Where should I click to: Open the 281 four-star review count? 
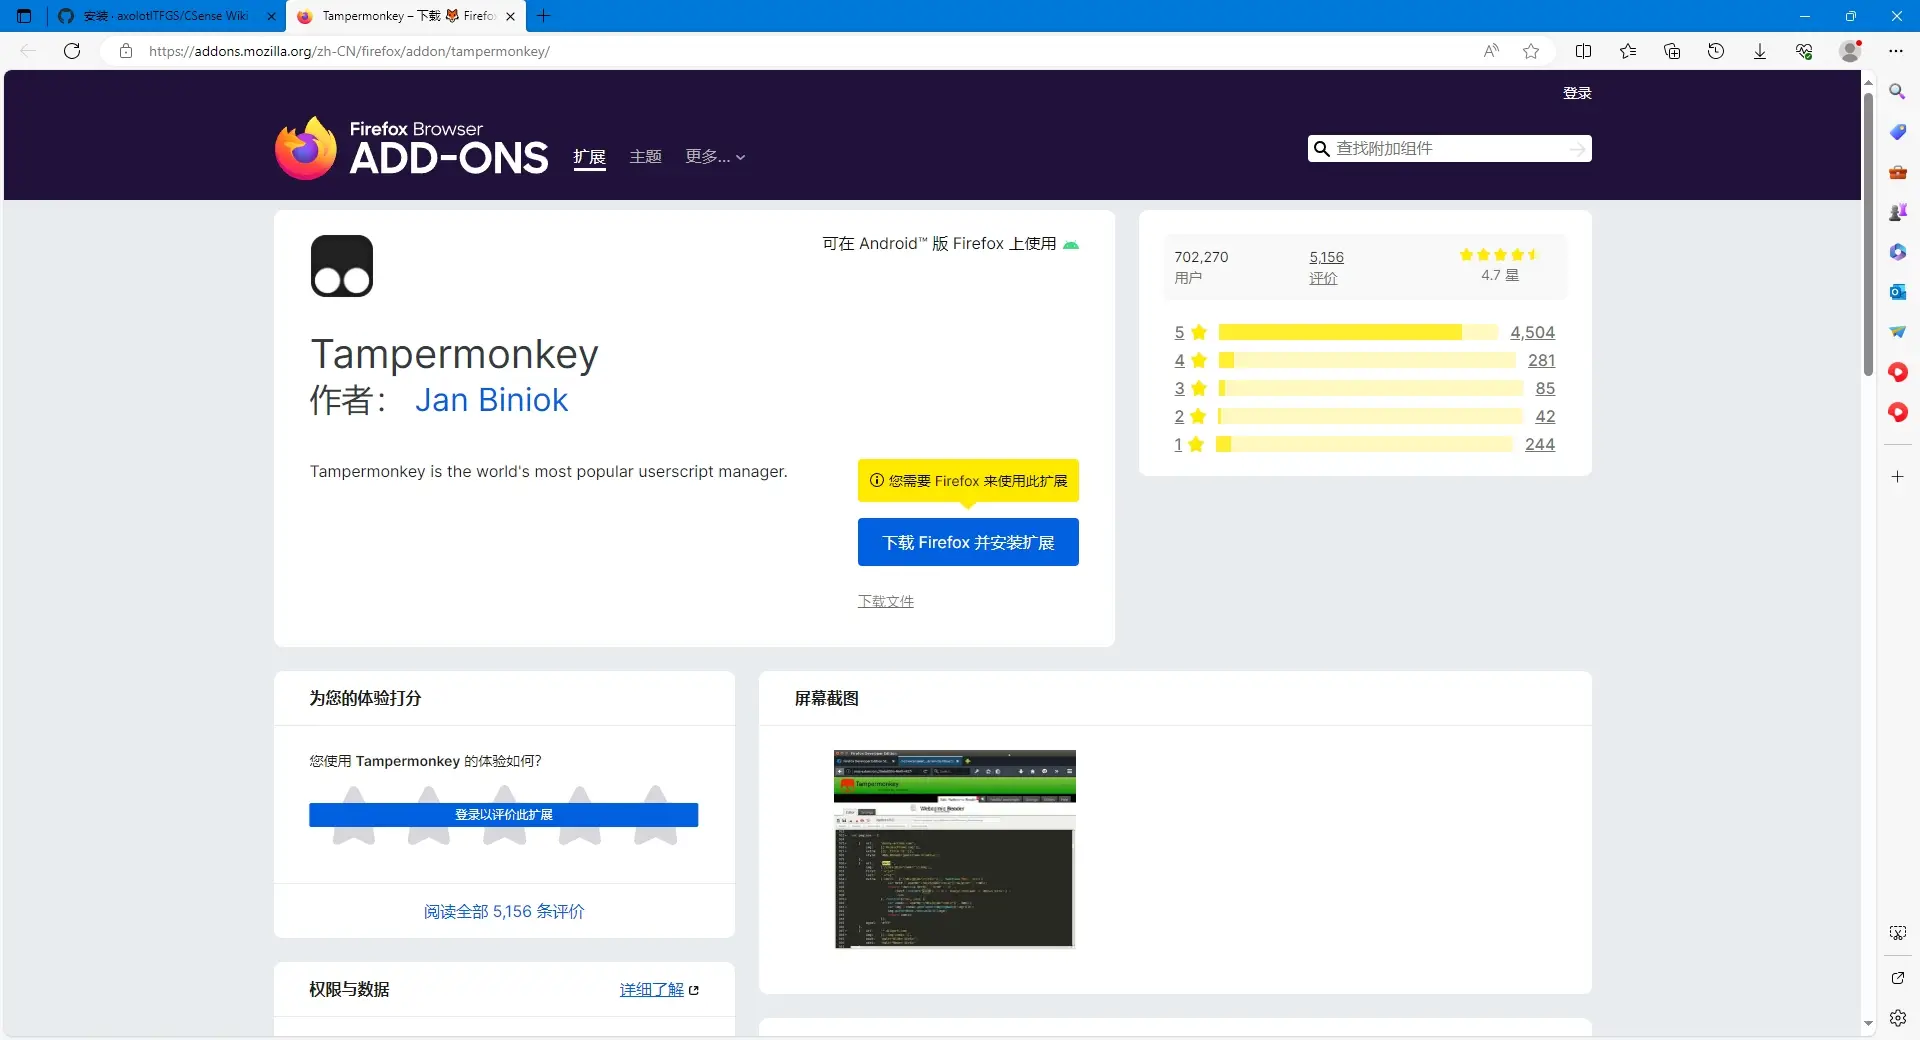coord(1541,360)
